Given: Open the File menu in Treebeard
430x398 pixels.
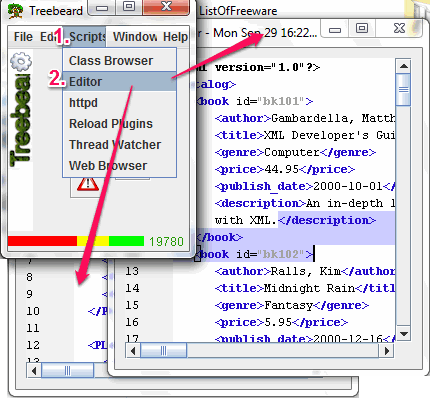Looking at the screenshot, I should pos(23,37).
